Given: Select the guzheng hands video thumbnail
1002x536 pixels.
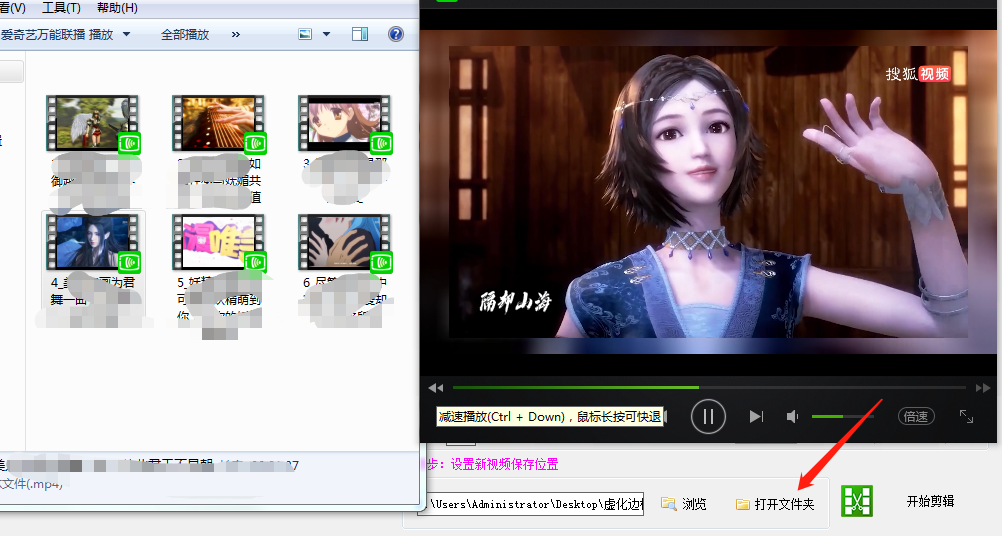Looking at the screenshot, I should [x=218, y=123].
